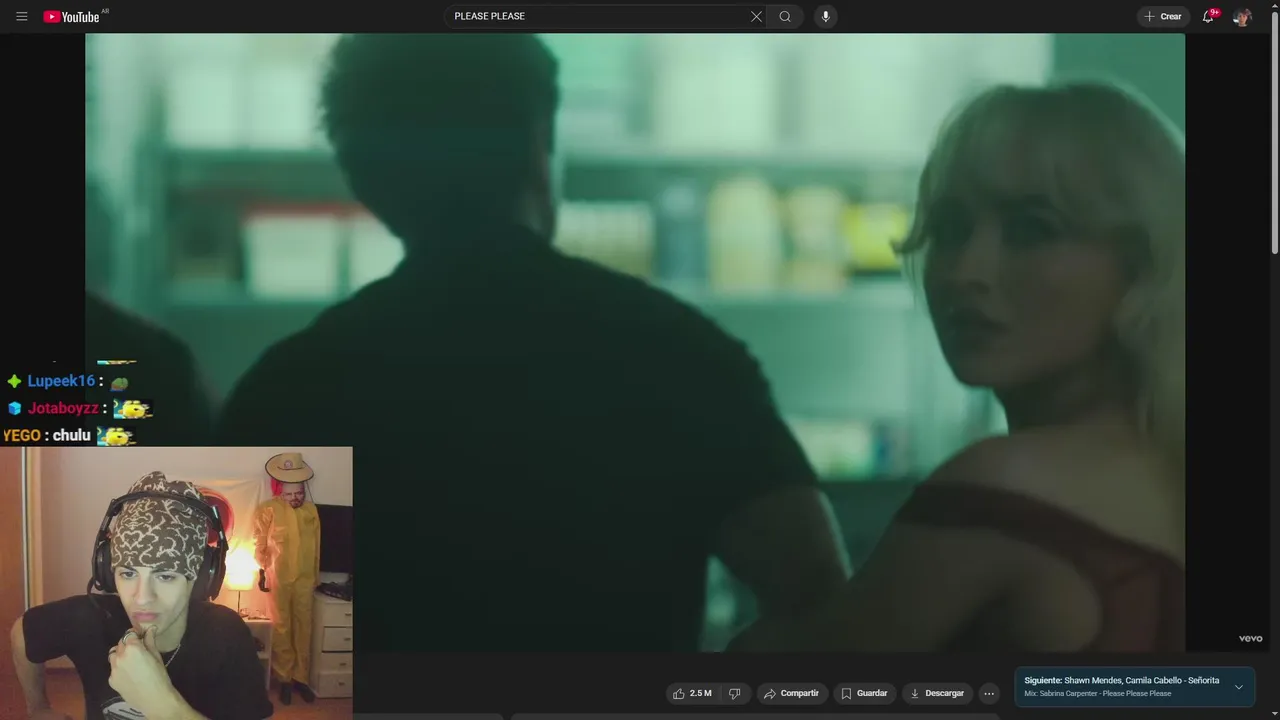1280x720 pixels.
Task: Save video with Guardar button
Action: click(x=864, y=693)
